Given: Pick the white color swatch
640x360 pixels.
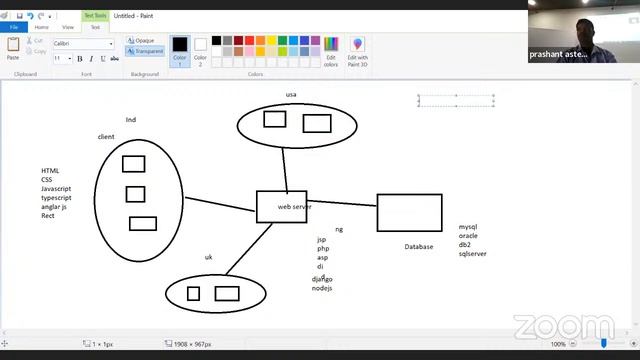Looking at the screenshot, I should tap(217, 51).
